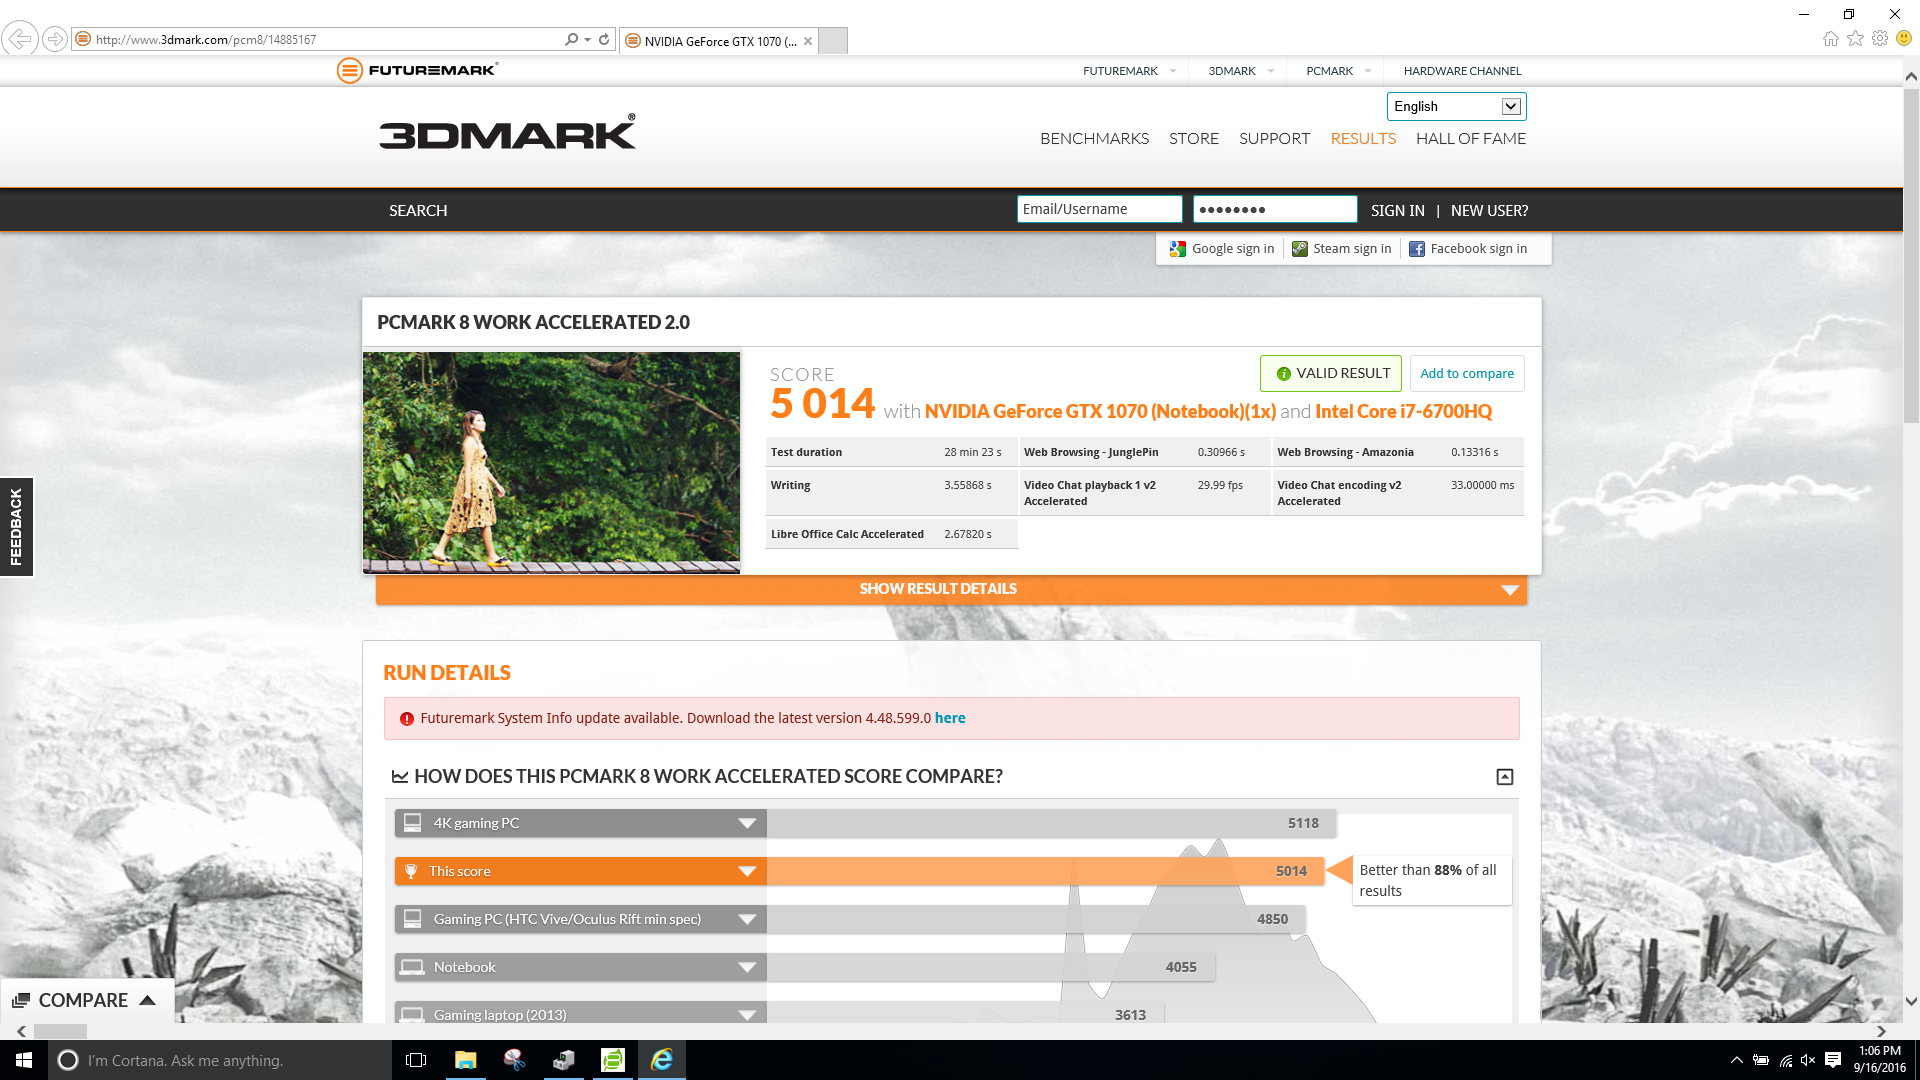
Task: Expand the 4K gaming PC row
Action: click(746, 823)
